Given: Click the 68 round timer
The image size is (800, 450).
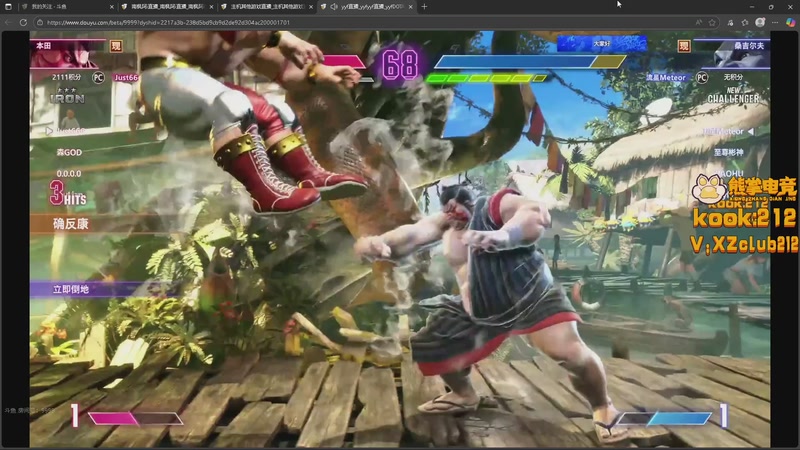Looking at the screenshot, I should [x=400, y=65].
